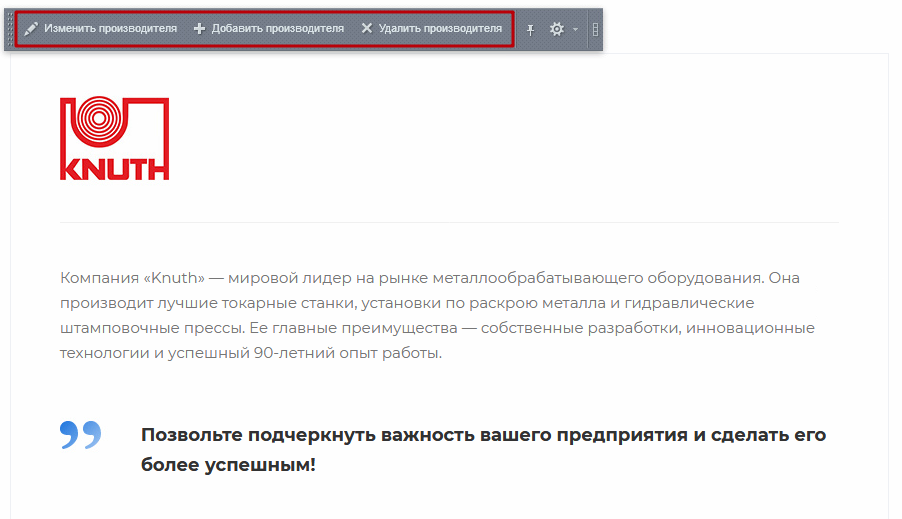Click the bold quote "Позвольте подчеркнуть важность"
This screenshot has width=902, height=519.
point(483,449)
